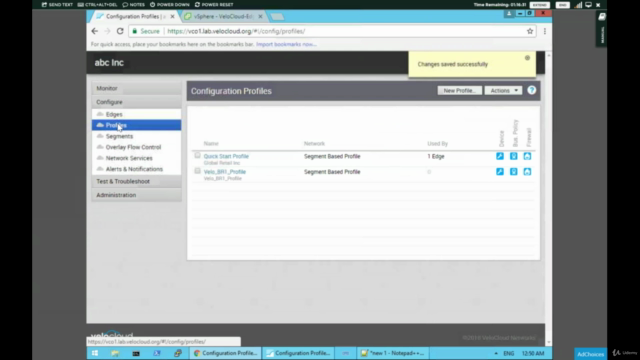Open Device settings for Quick Start Profile
Viewport: 640px width, 360px height.
point(500,156)
